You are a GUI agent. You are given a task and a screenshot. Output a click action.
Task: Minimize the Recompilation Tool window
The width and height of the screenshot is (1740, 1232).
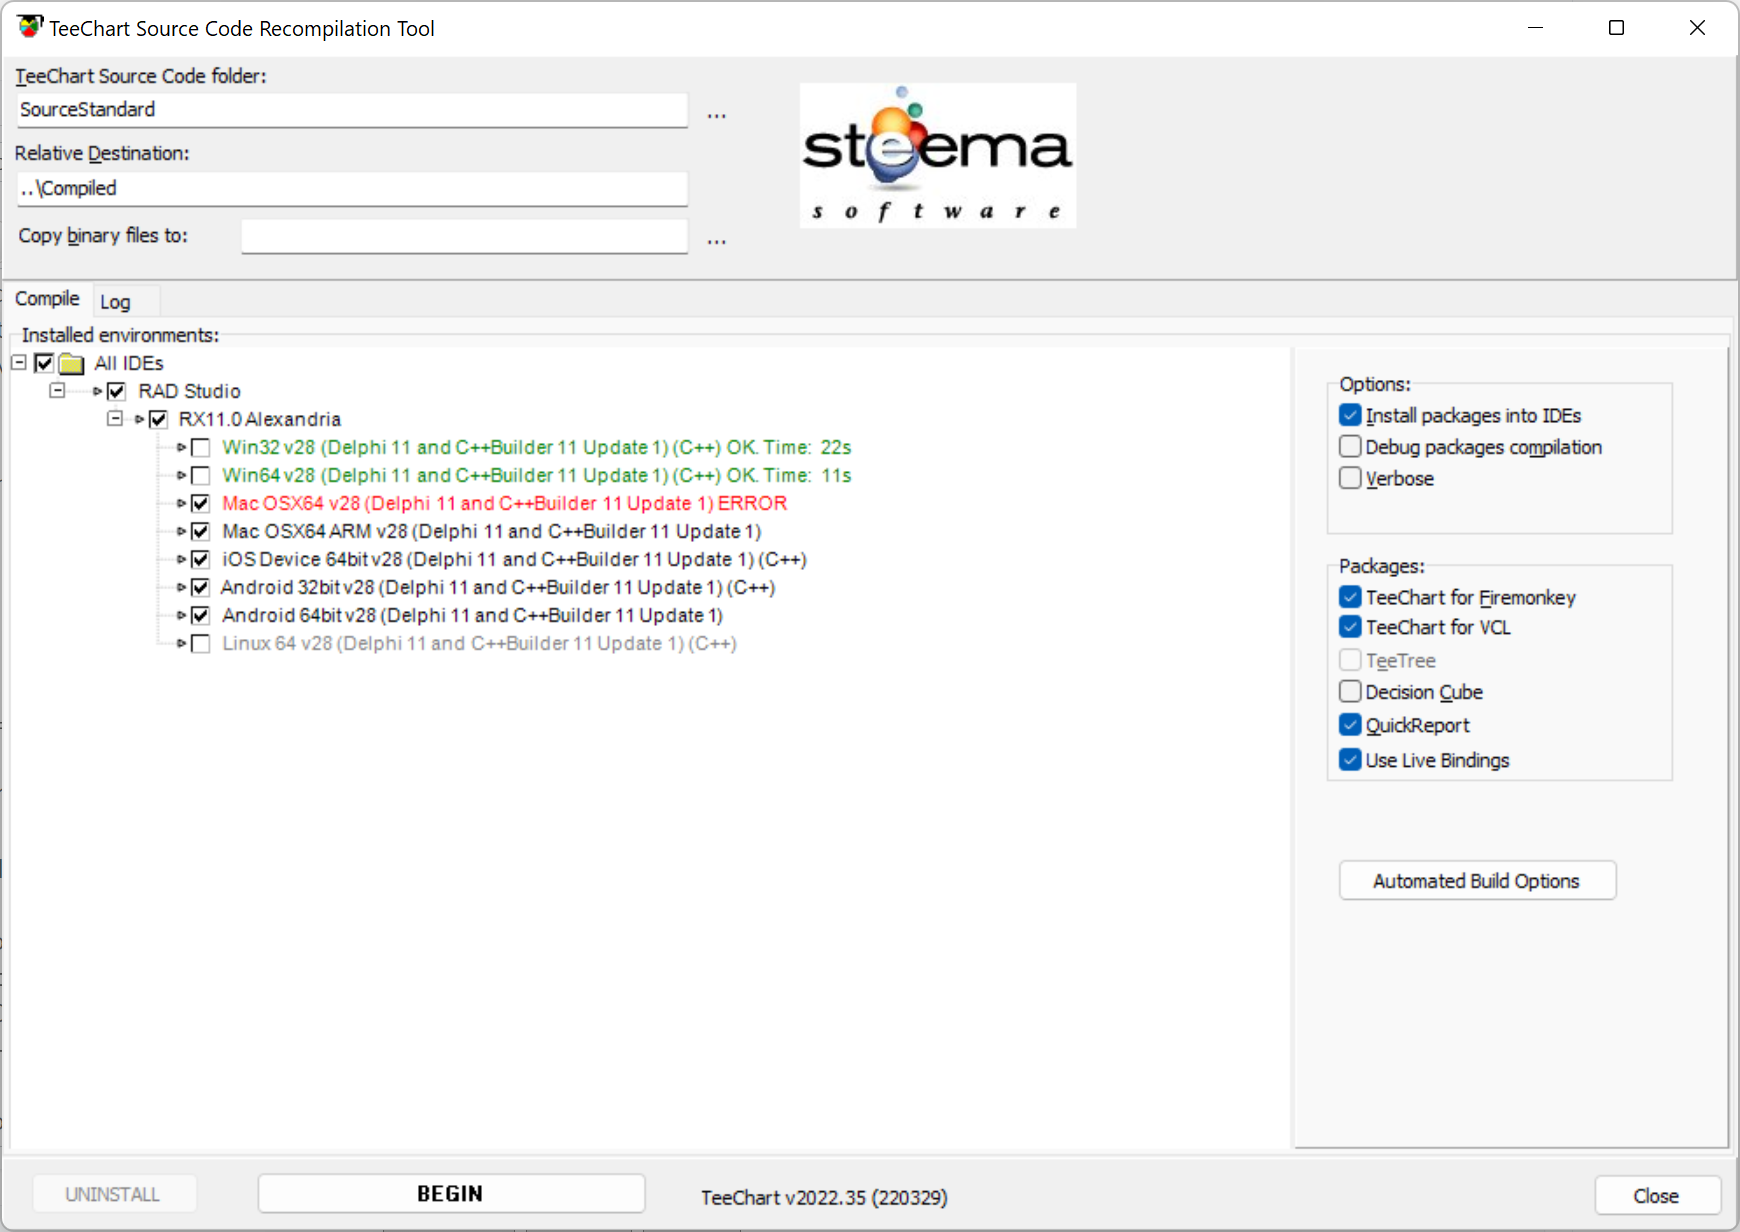point(1536,28)
